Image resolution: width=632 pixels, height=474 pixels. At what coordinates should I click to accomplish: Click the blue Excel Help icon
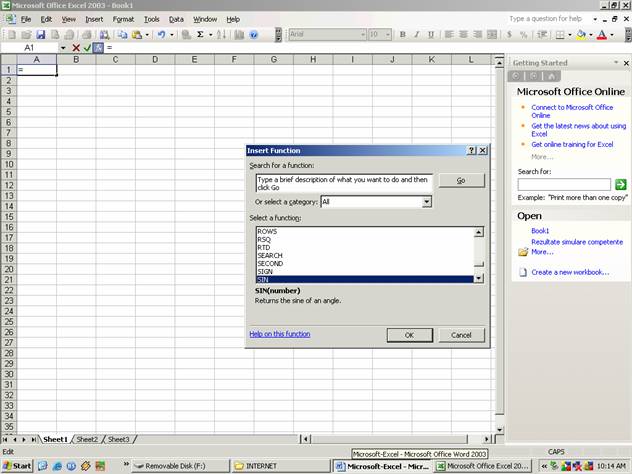pyautogui.click(x=254, y=35)
